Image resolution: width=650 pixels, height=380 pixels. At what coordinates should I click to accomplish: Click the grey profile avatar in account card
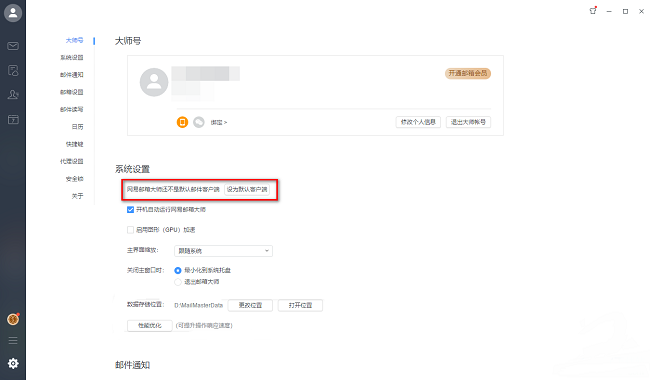click(x=154, y=82)
